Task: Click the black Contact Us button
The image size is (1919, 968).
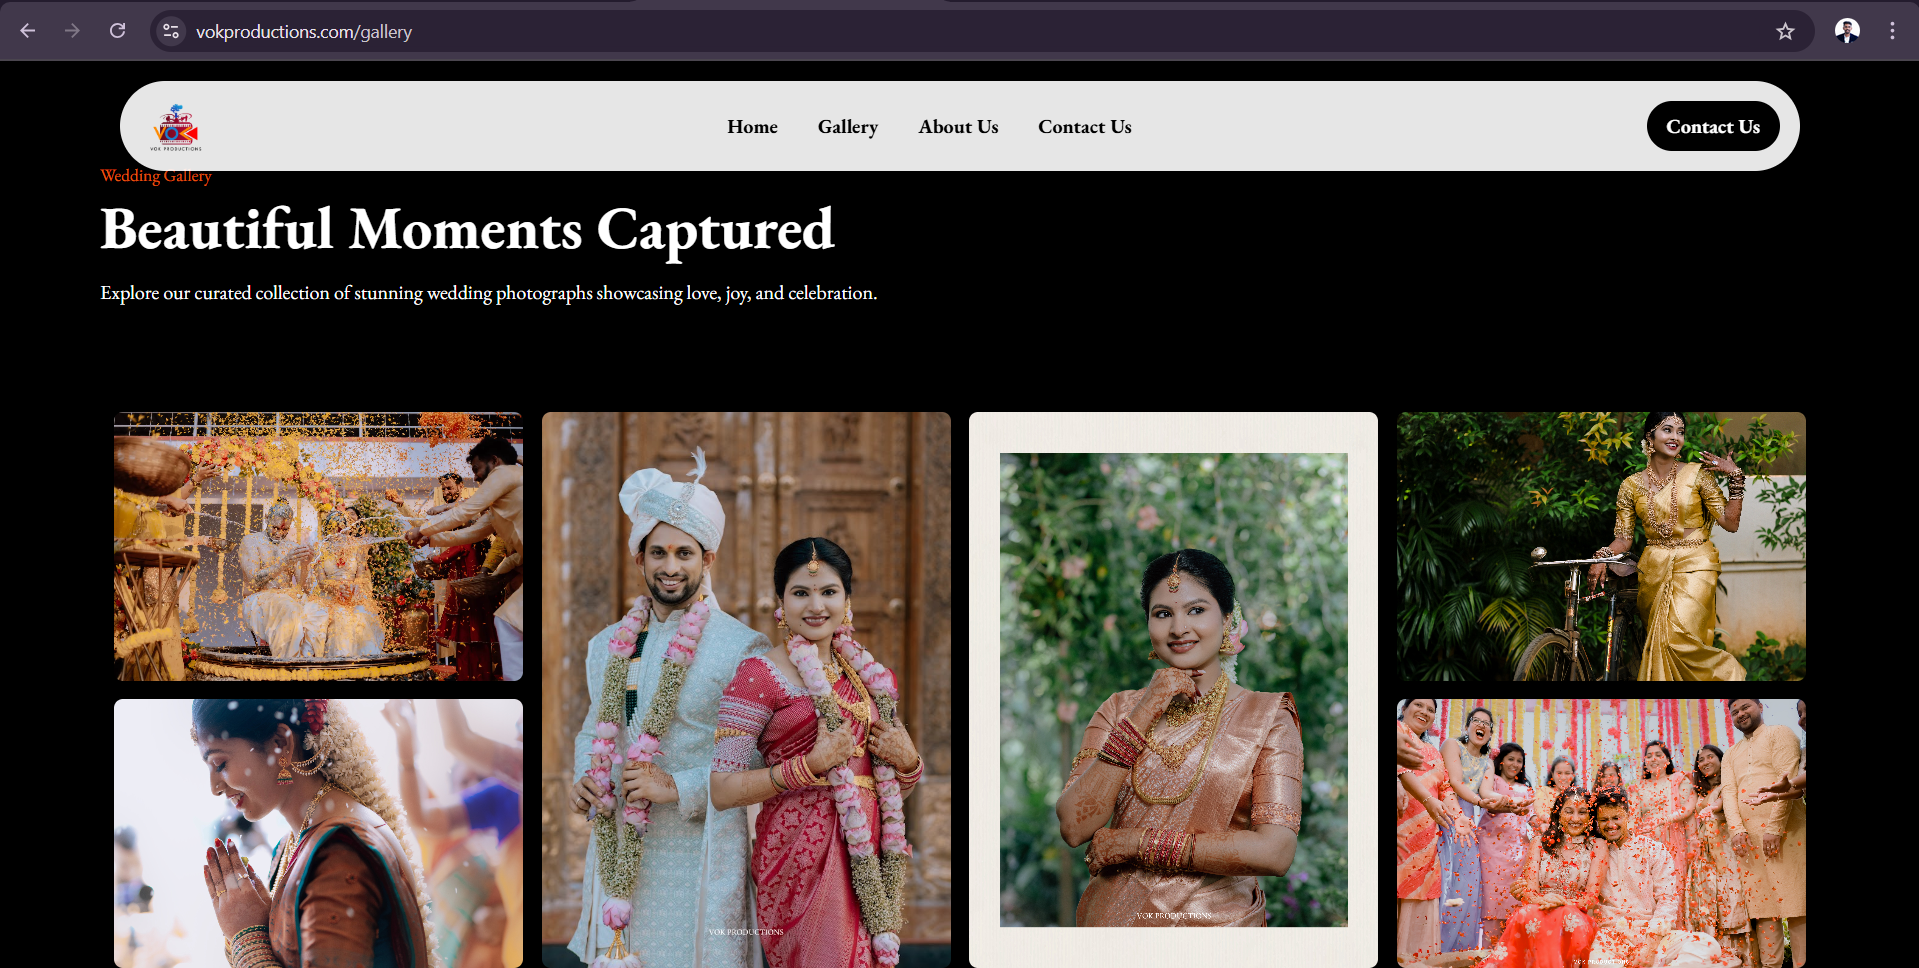Action: 1713,126
